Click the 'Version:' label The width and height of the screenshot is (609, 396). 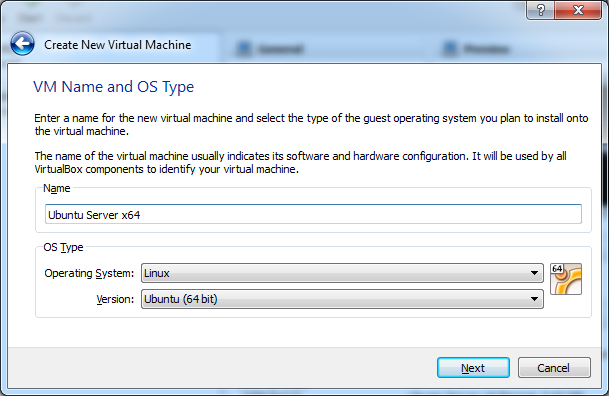tap(115, 299)
